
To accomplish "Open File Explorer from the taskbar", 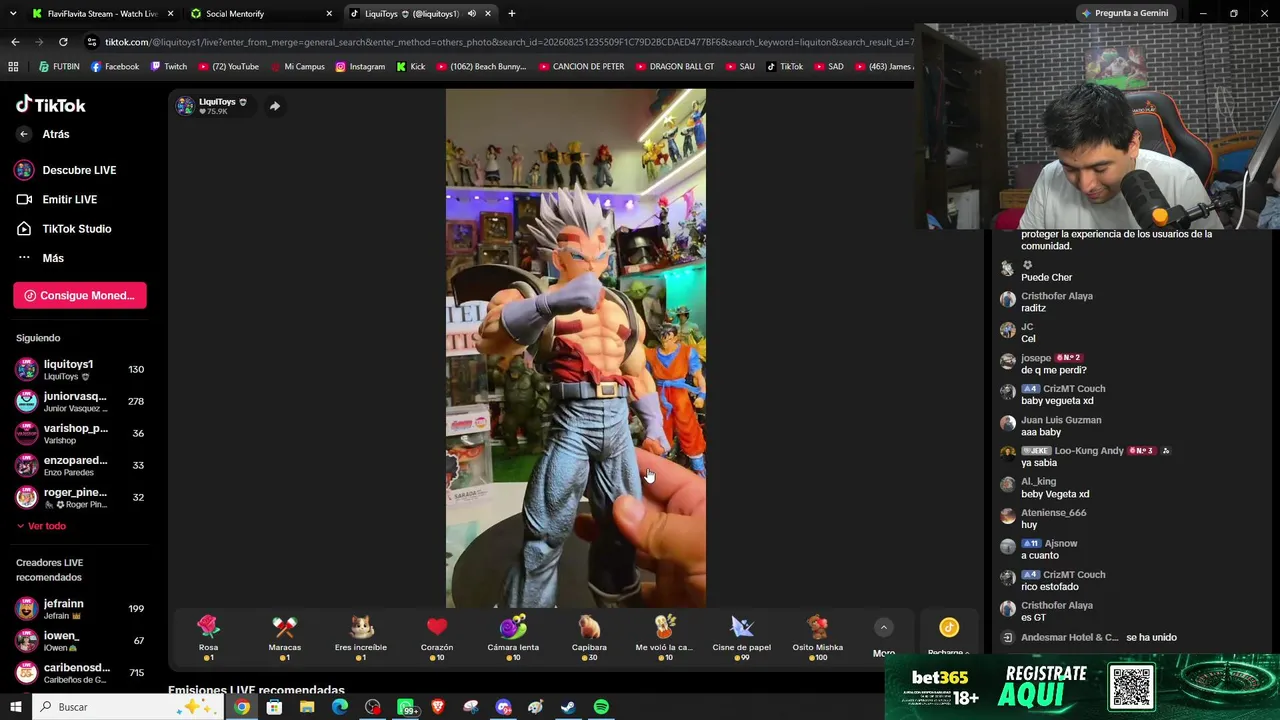I will pos(307,707).
